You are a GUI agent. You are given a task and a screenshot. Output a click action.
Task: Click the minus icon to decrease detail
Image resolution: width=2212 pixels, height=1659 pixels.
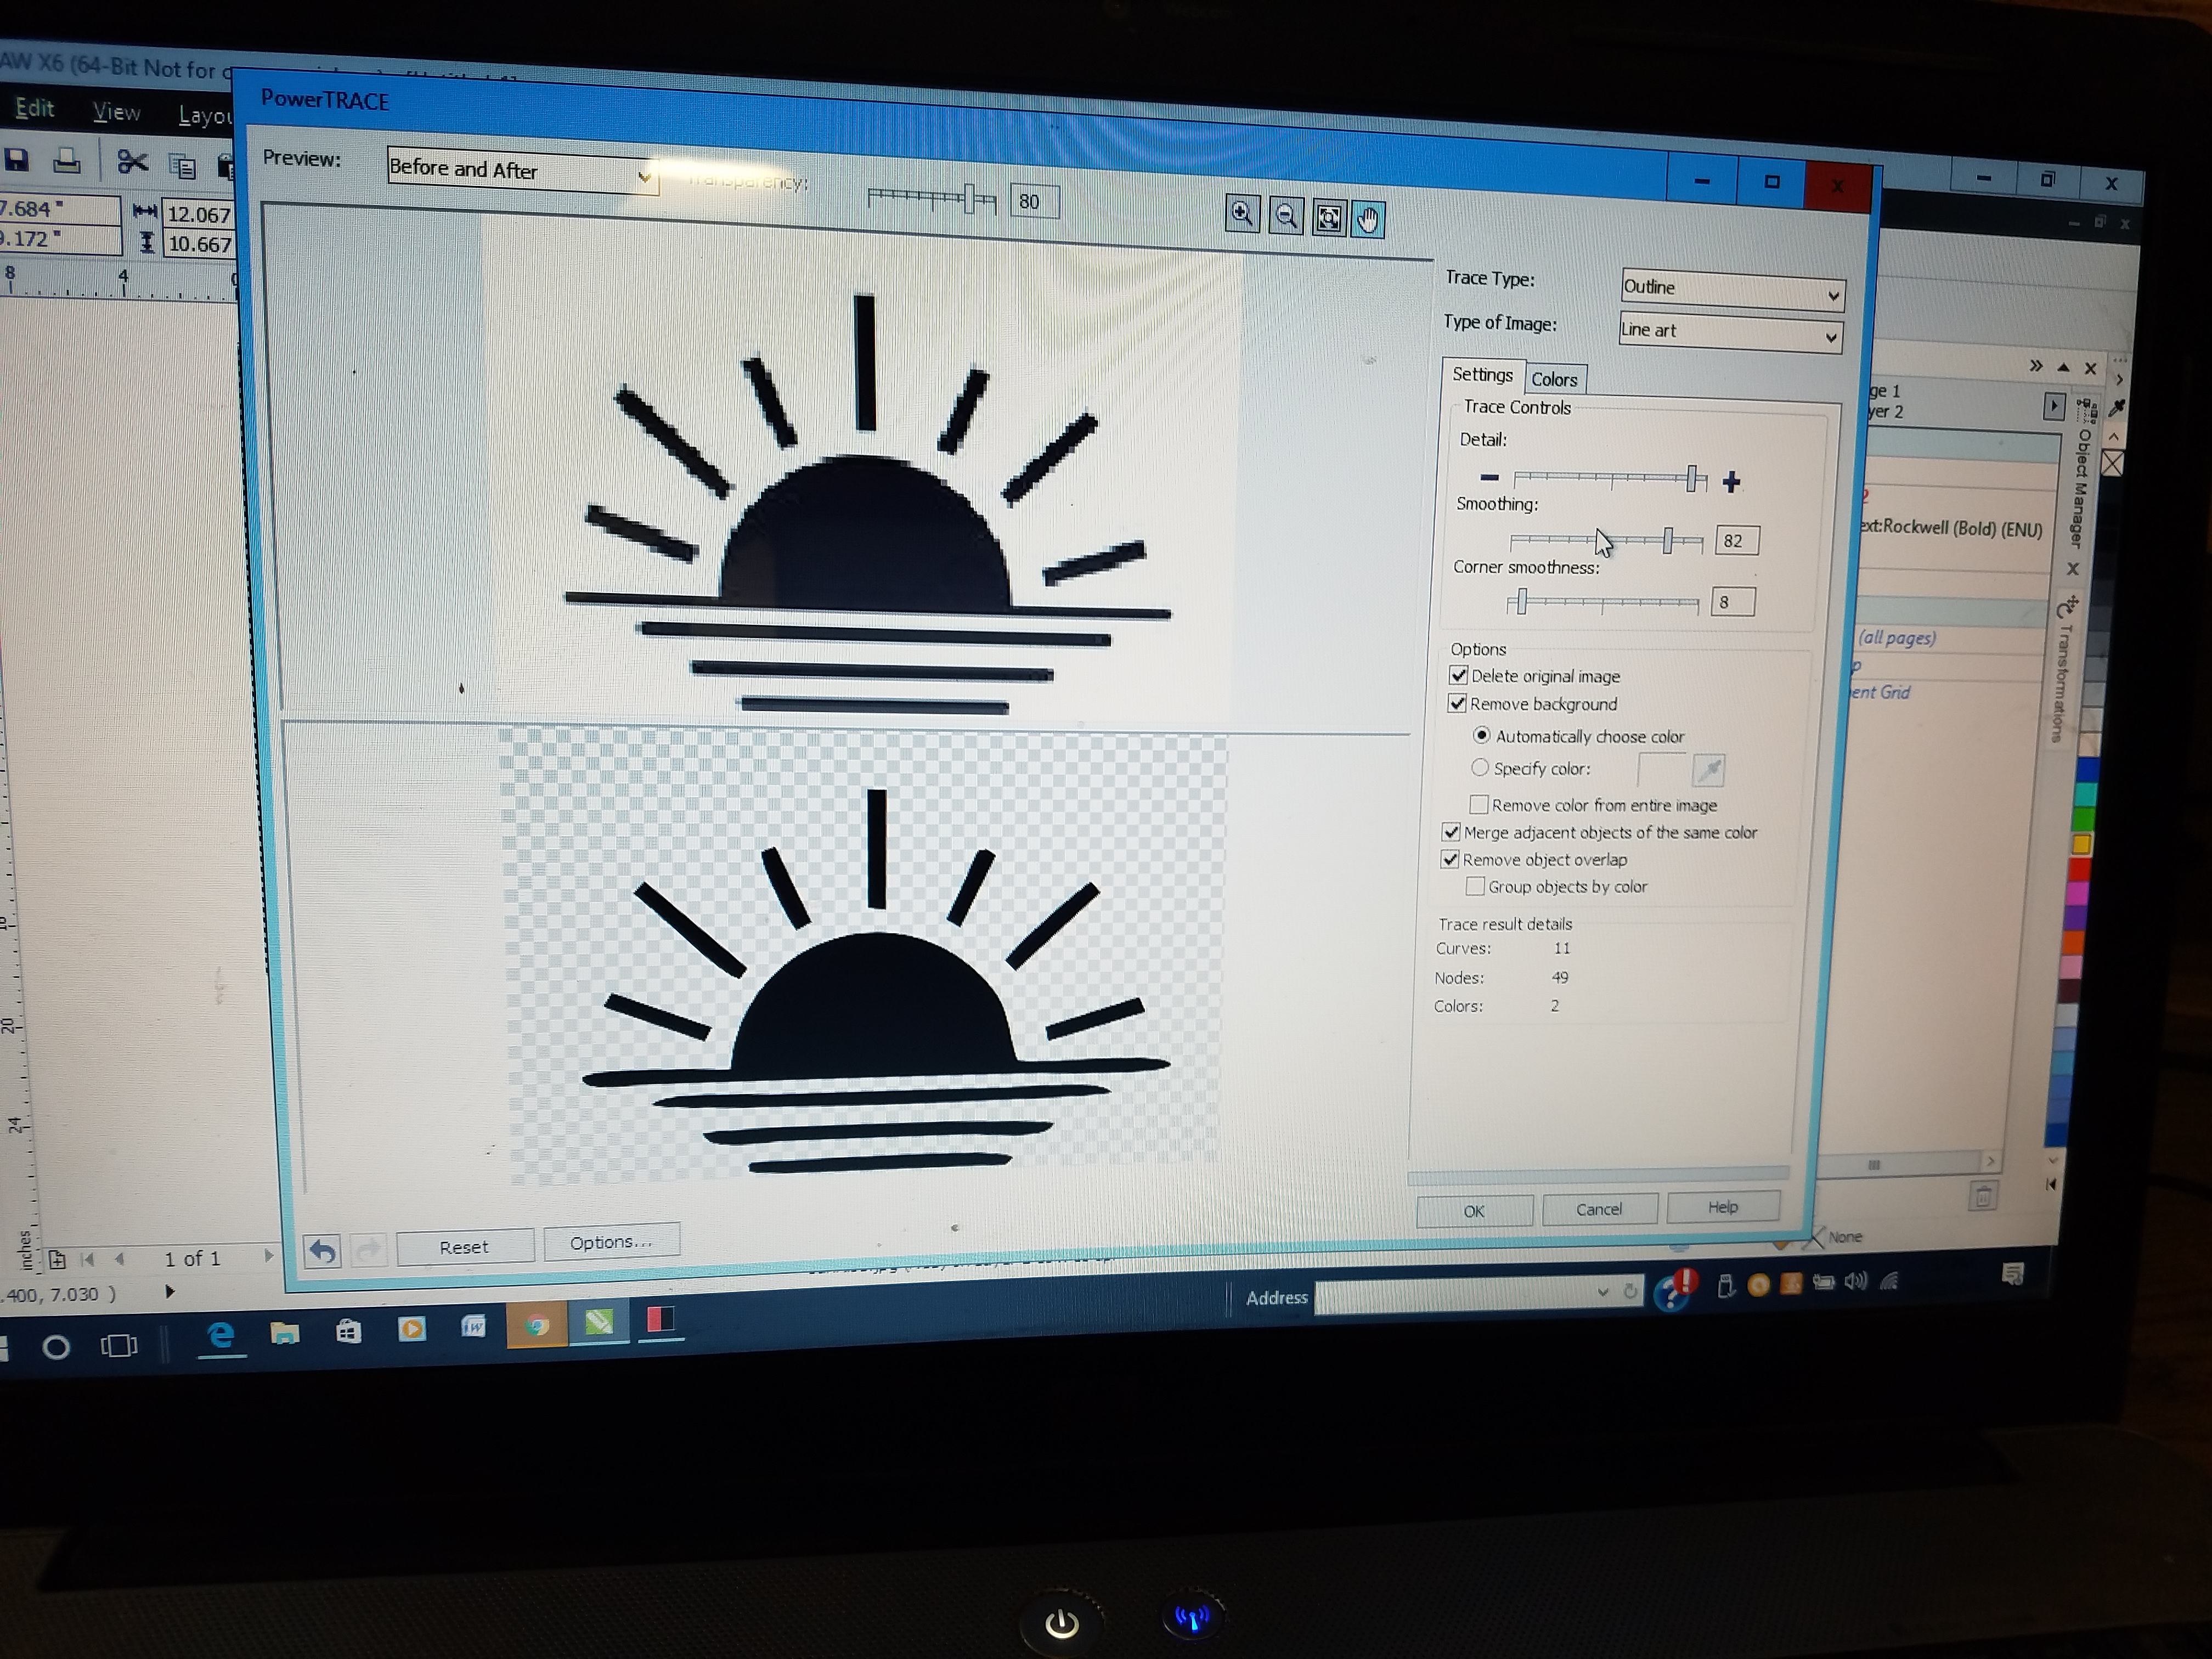1489,477
